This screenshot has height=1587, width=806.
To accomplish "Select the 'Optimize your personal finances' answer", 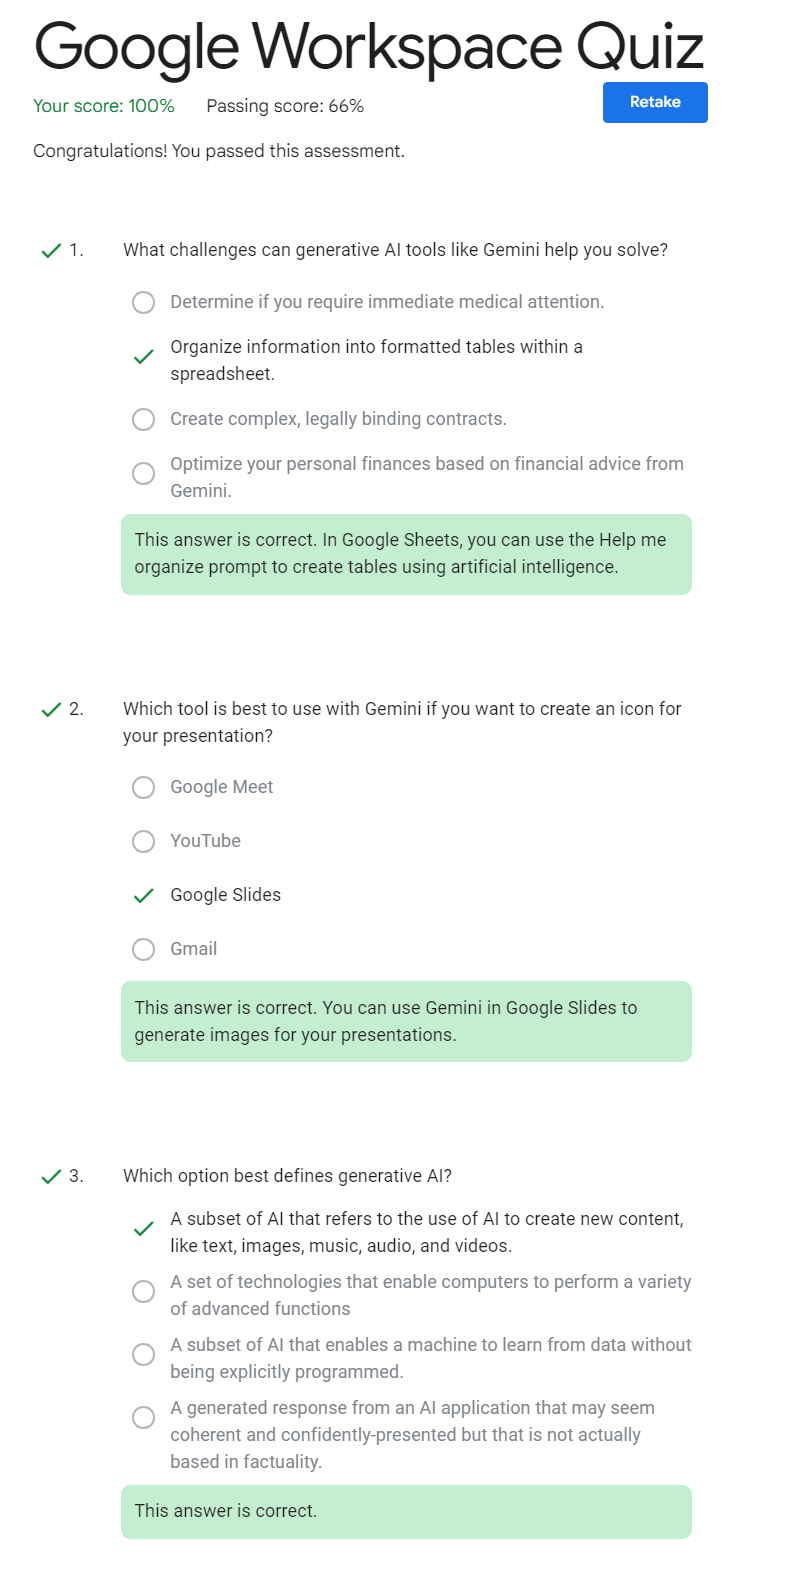I will [x=143, y=472].
